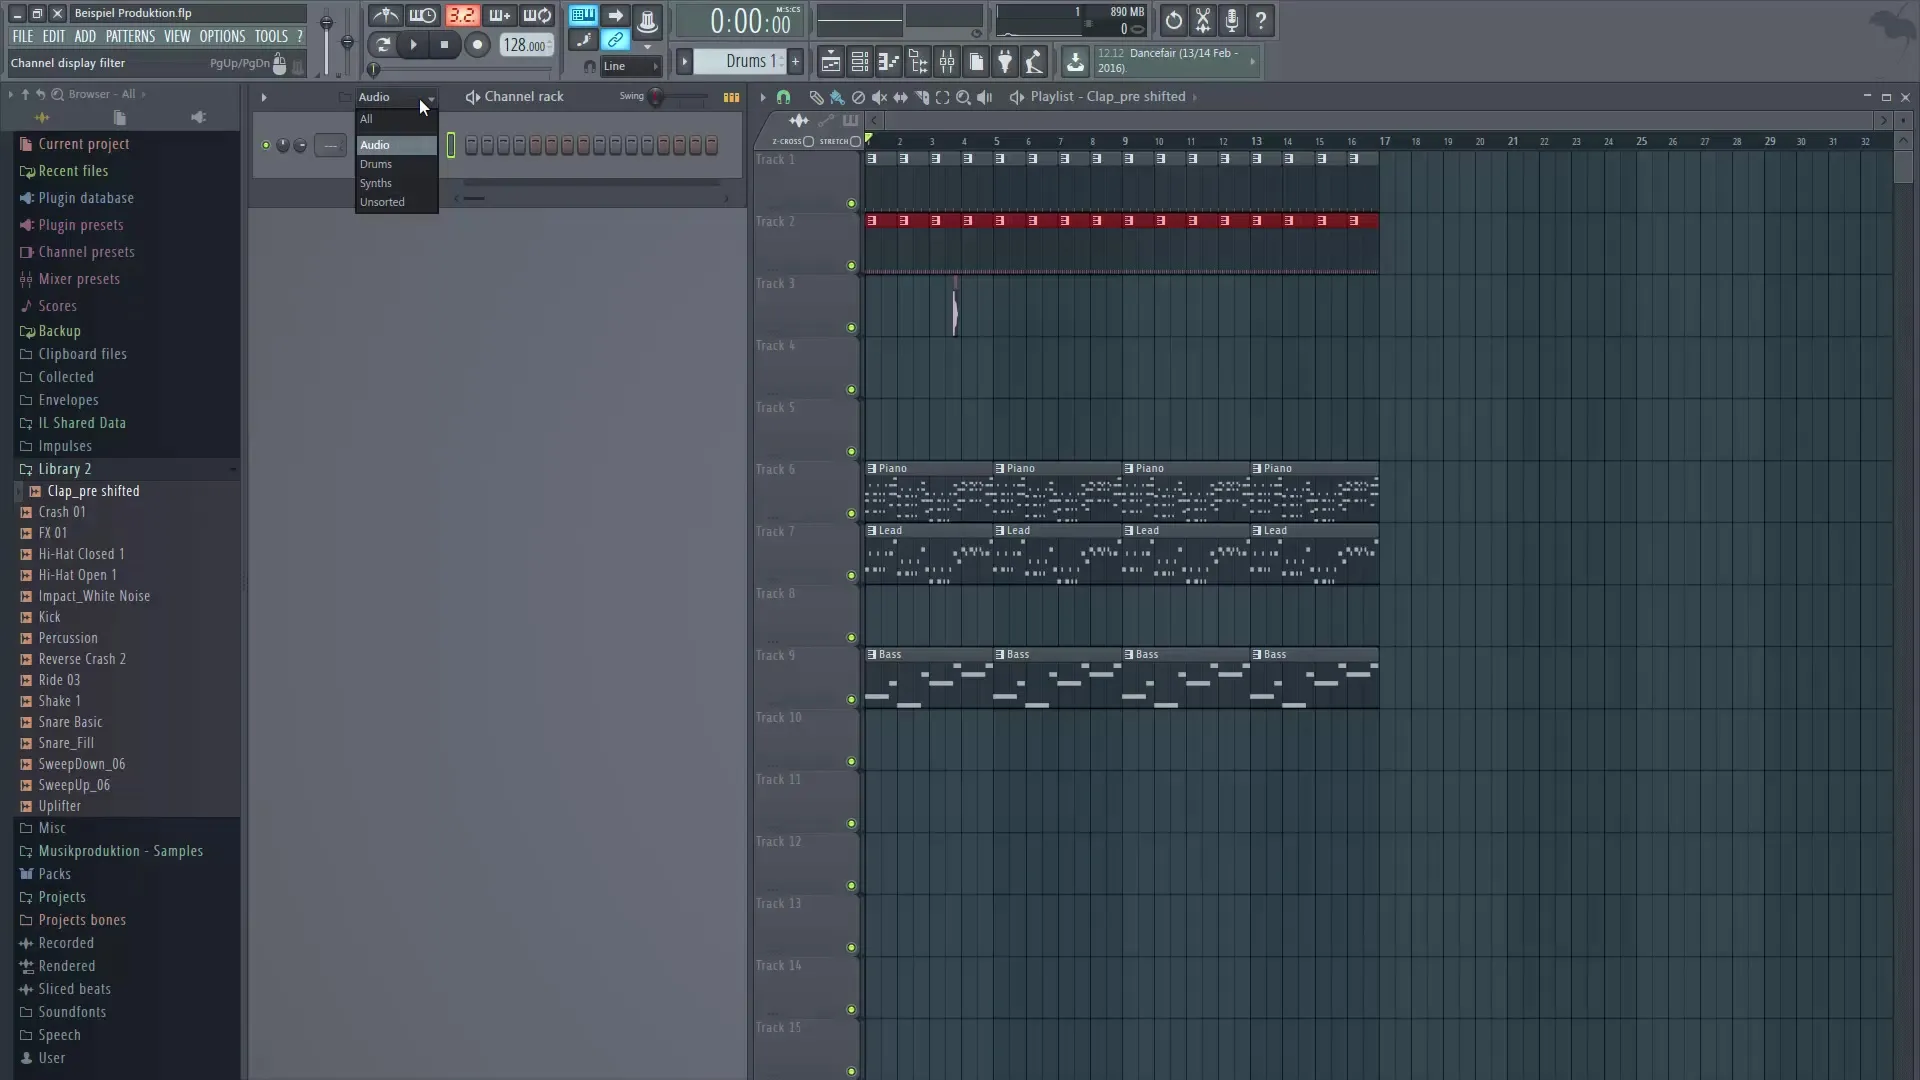Screen dimensions: 1920x1080
Task: Mute Track 2 with its mute light
Action: (851, 265)
